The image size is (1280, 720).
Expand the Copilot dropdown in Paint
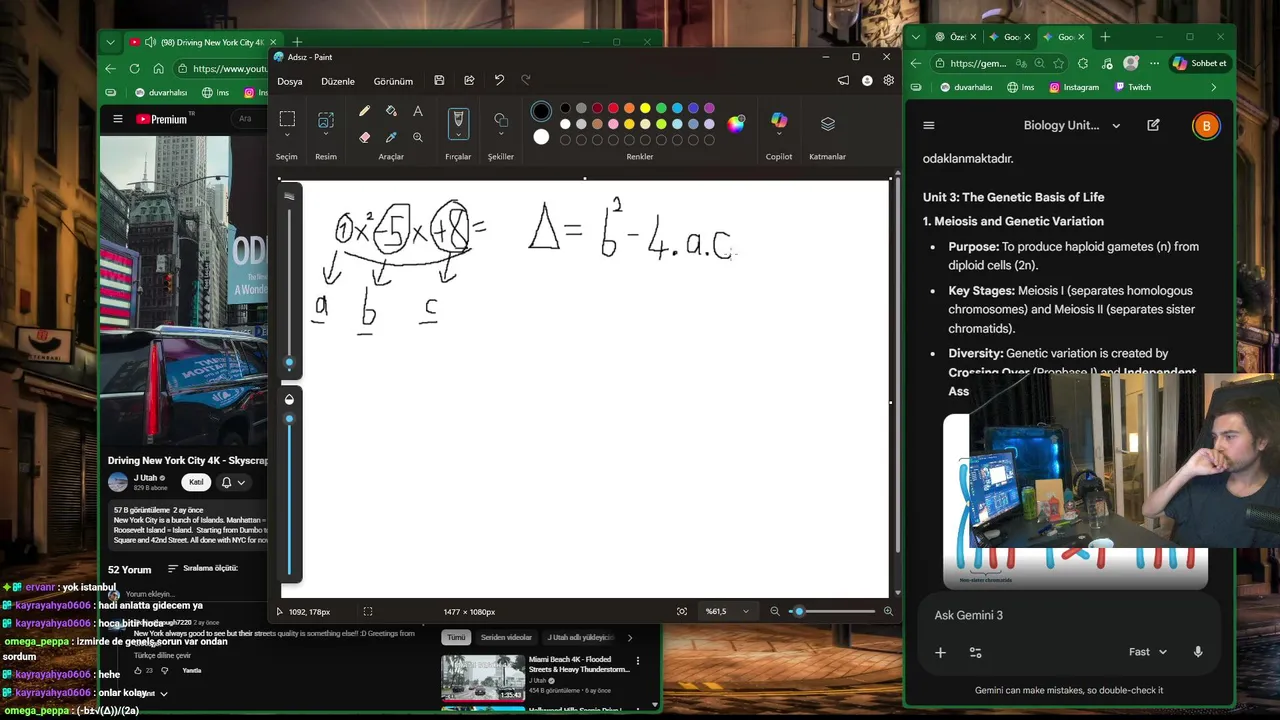779,135
